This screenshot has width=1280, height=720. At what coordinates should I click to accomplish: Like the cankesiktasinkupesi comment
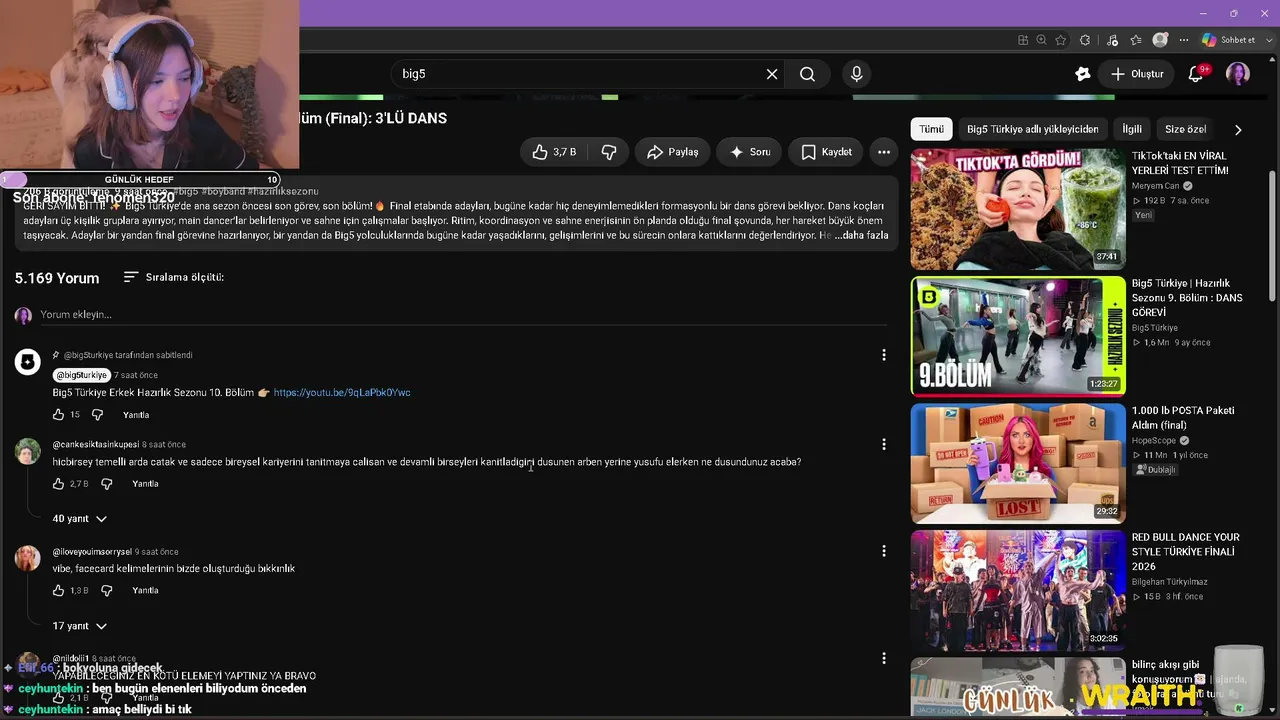pyautogui.click(x=58, y=484)
